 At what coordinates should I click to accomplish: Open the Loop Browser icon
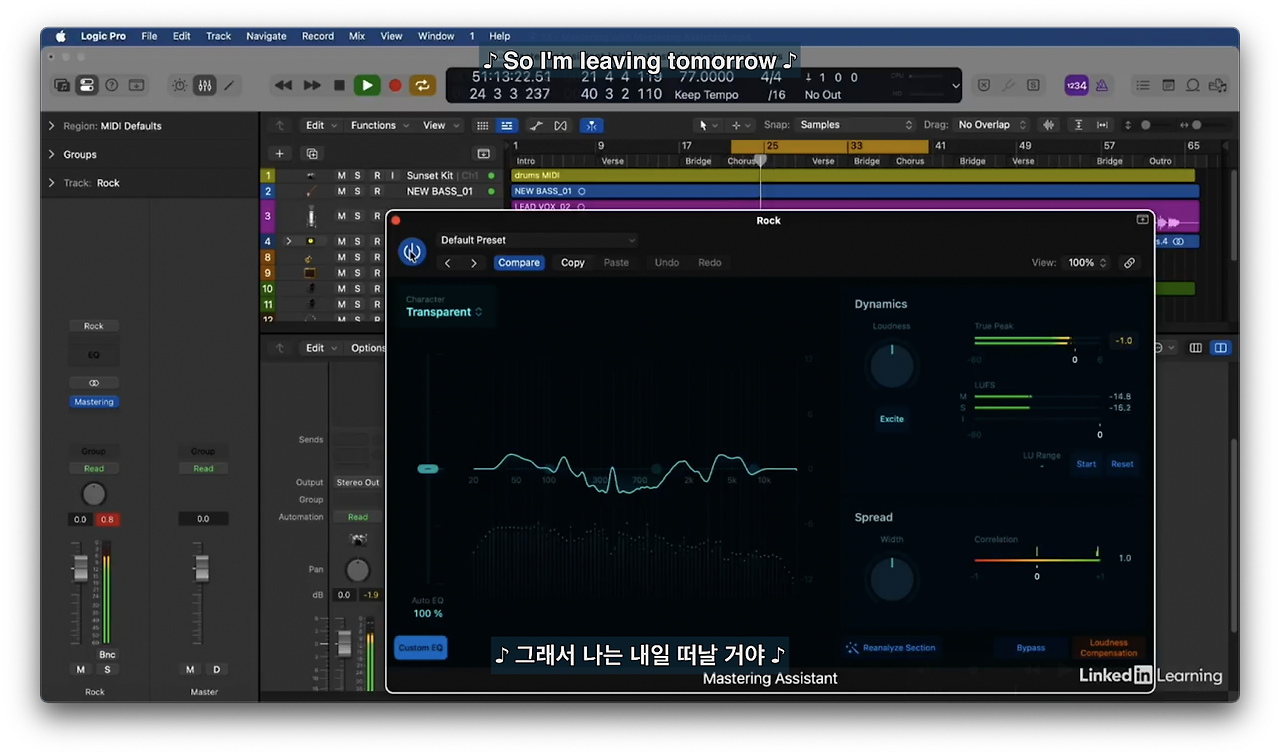pyautogui.click(x=1192, y=85)
